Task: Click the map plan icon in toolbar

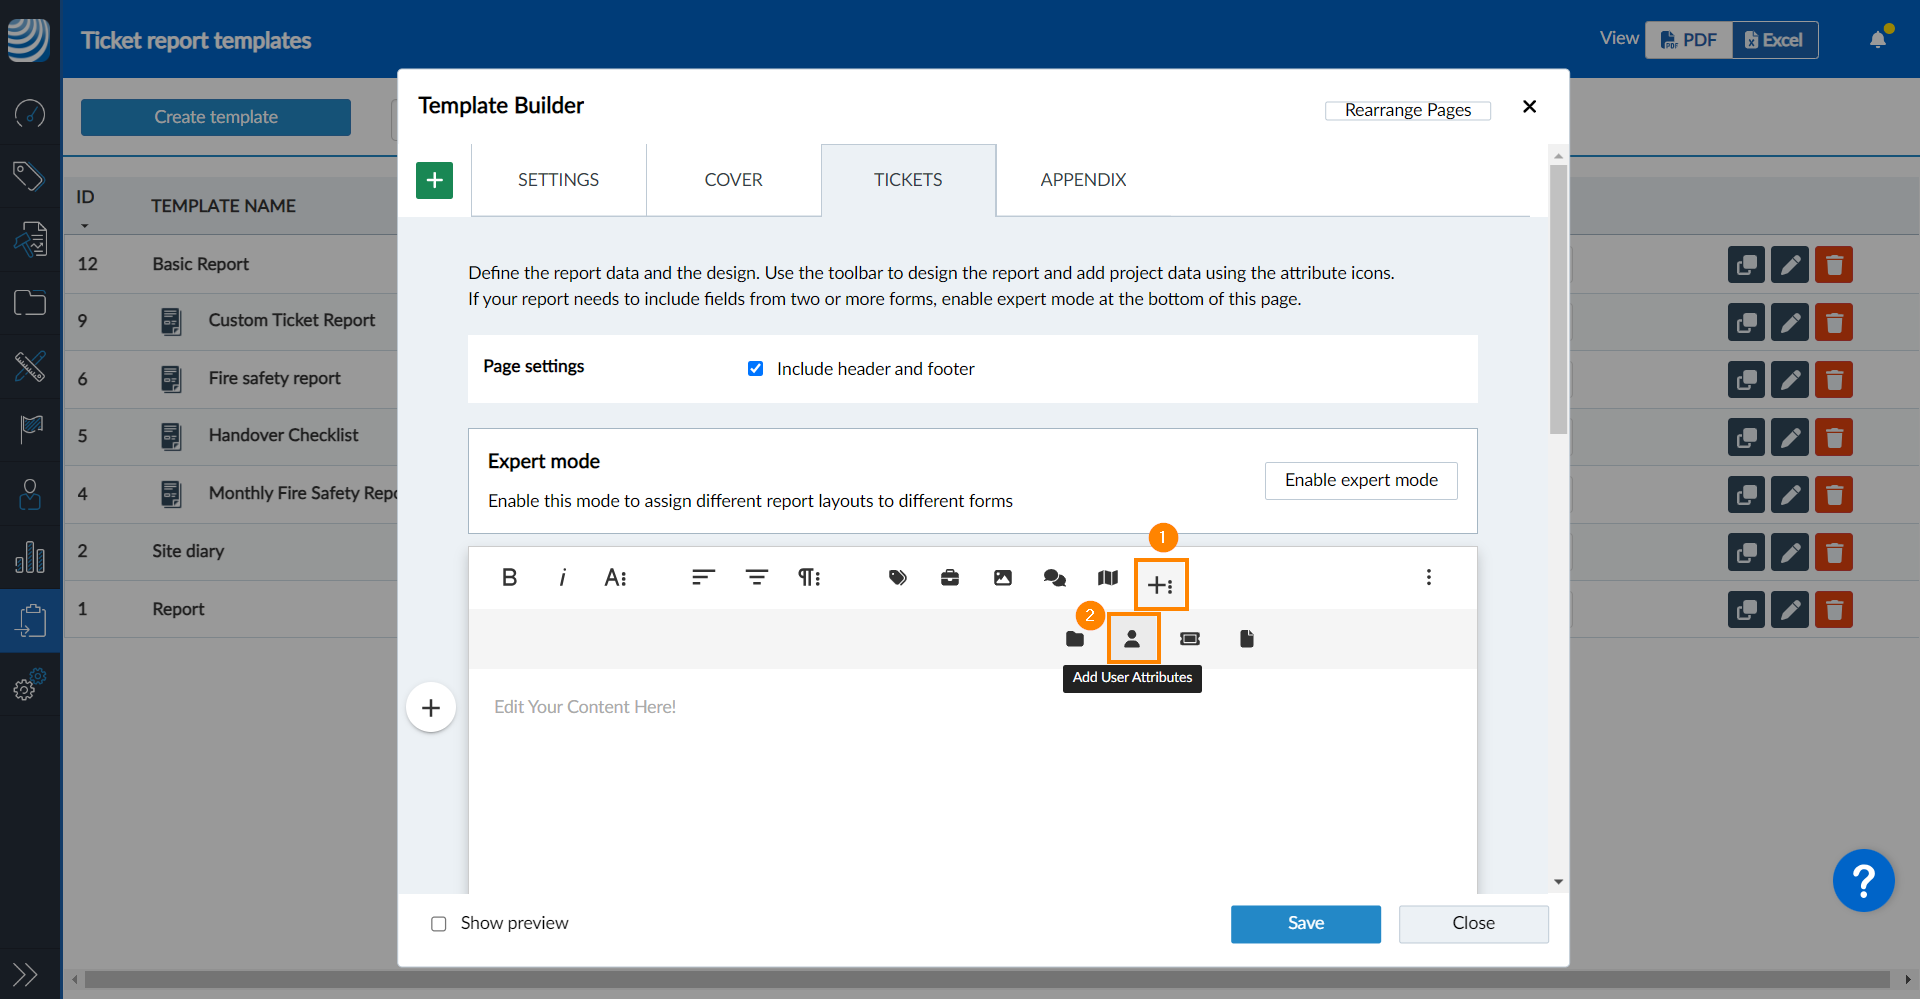Action: click(x=1107, y=578)
